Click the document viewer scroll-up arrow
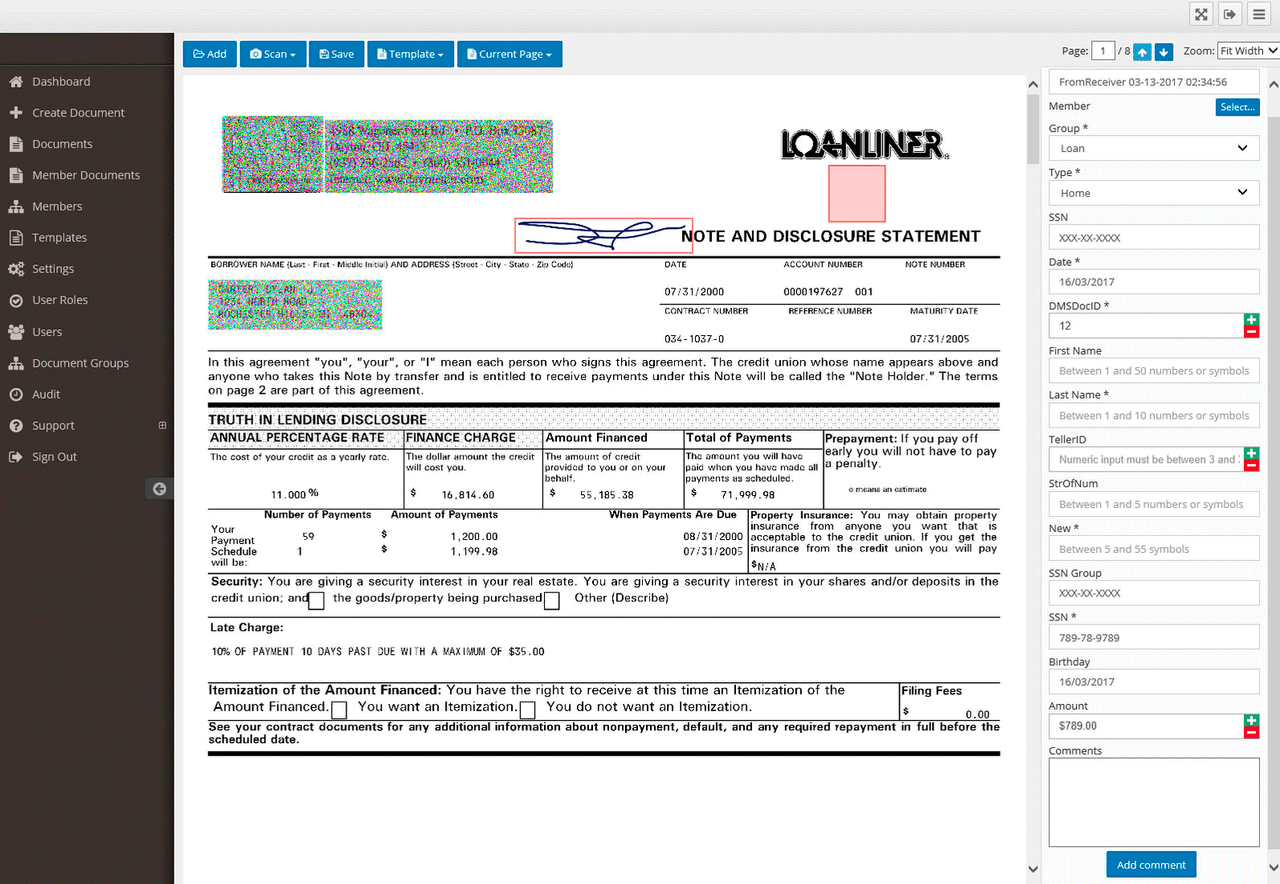 pyautogui.click(x=1034, y=85)
